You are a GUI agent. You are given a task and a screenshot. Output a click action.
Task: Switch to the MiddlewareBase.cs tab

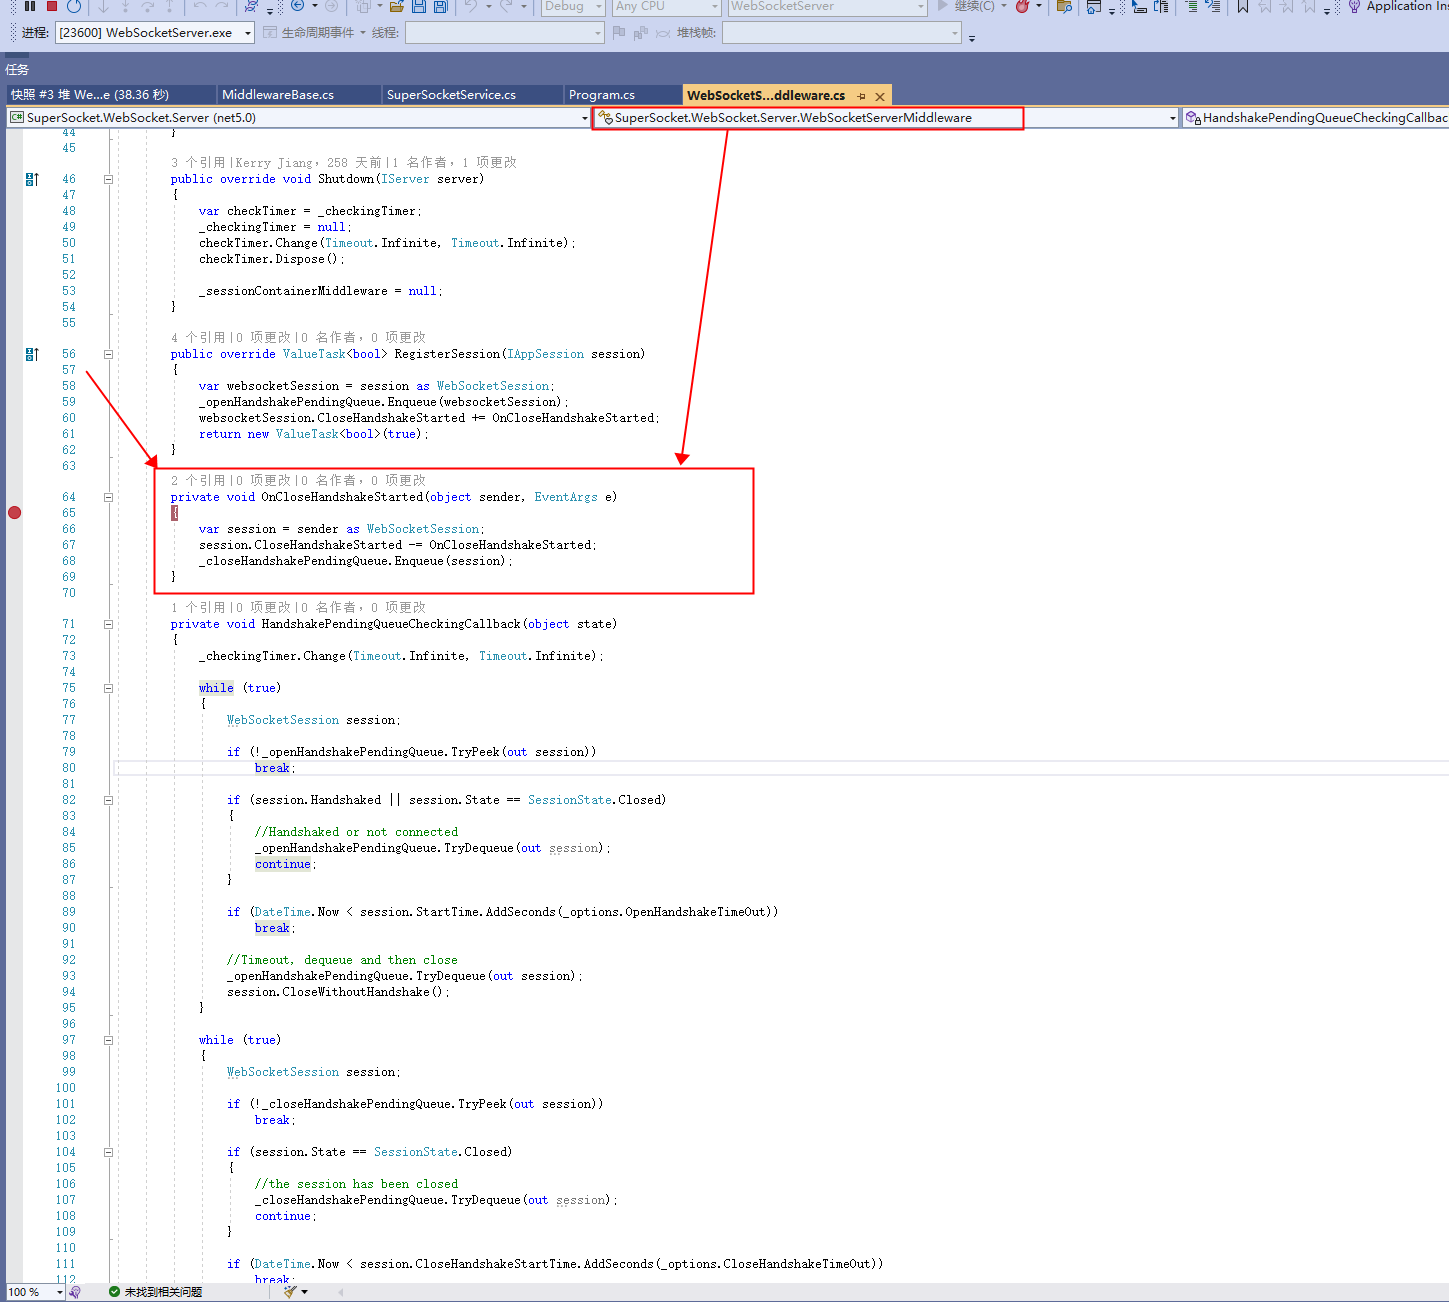click(298, 95)
